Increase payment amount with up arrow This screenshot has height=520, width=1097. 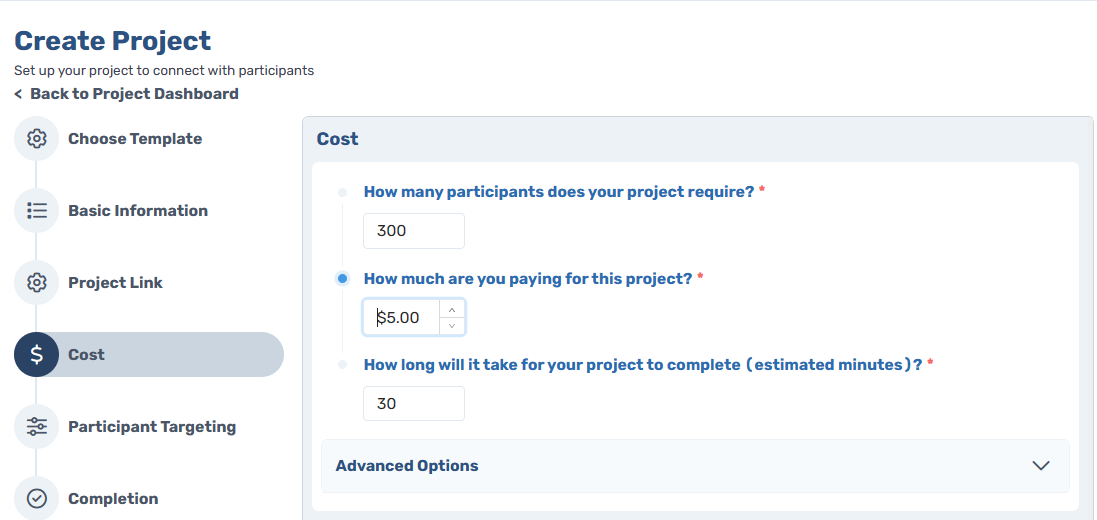click(452, 310)
